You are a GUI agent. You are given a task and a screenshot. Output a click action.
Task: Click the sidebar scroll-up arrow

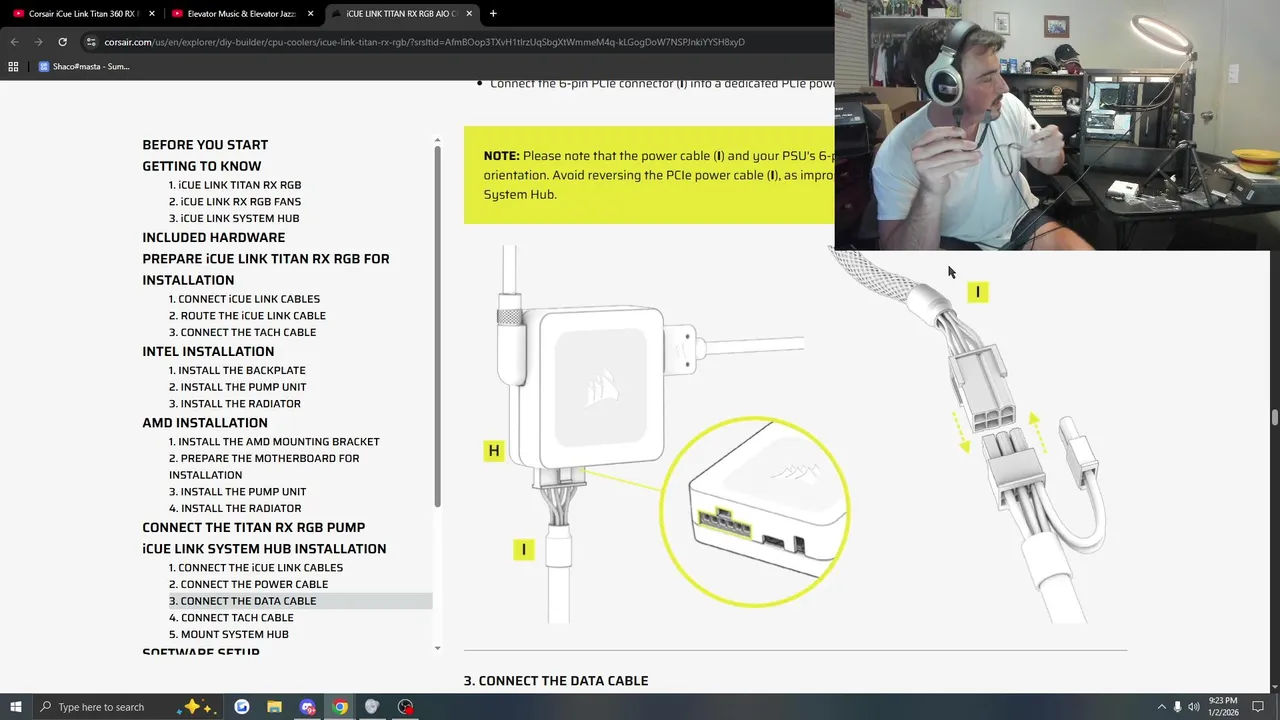(x=437, y=140)
